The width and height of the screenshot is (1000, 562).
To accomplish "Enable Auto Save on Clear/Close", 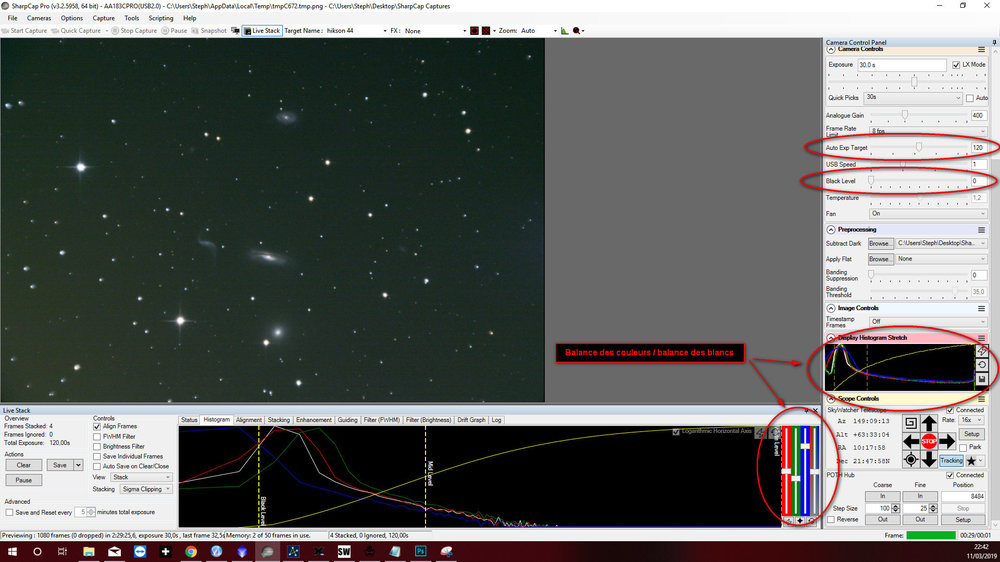I will point(97,466).
